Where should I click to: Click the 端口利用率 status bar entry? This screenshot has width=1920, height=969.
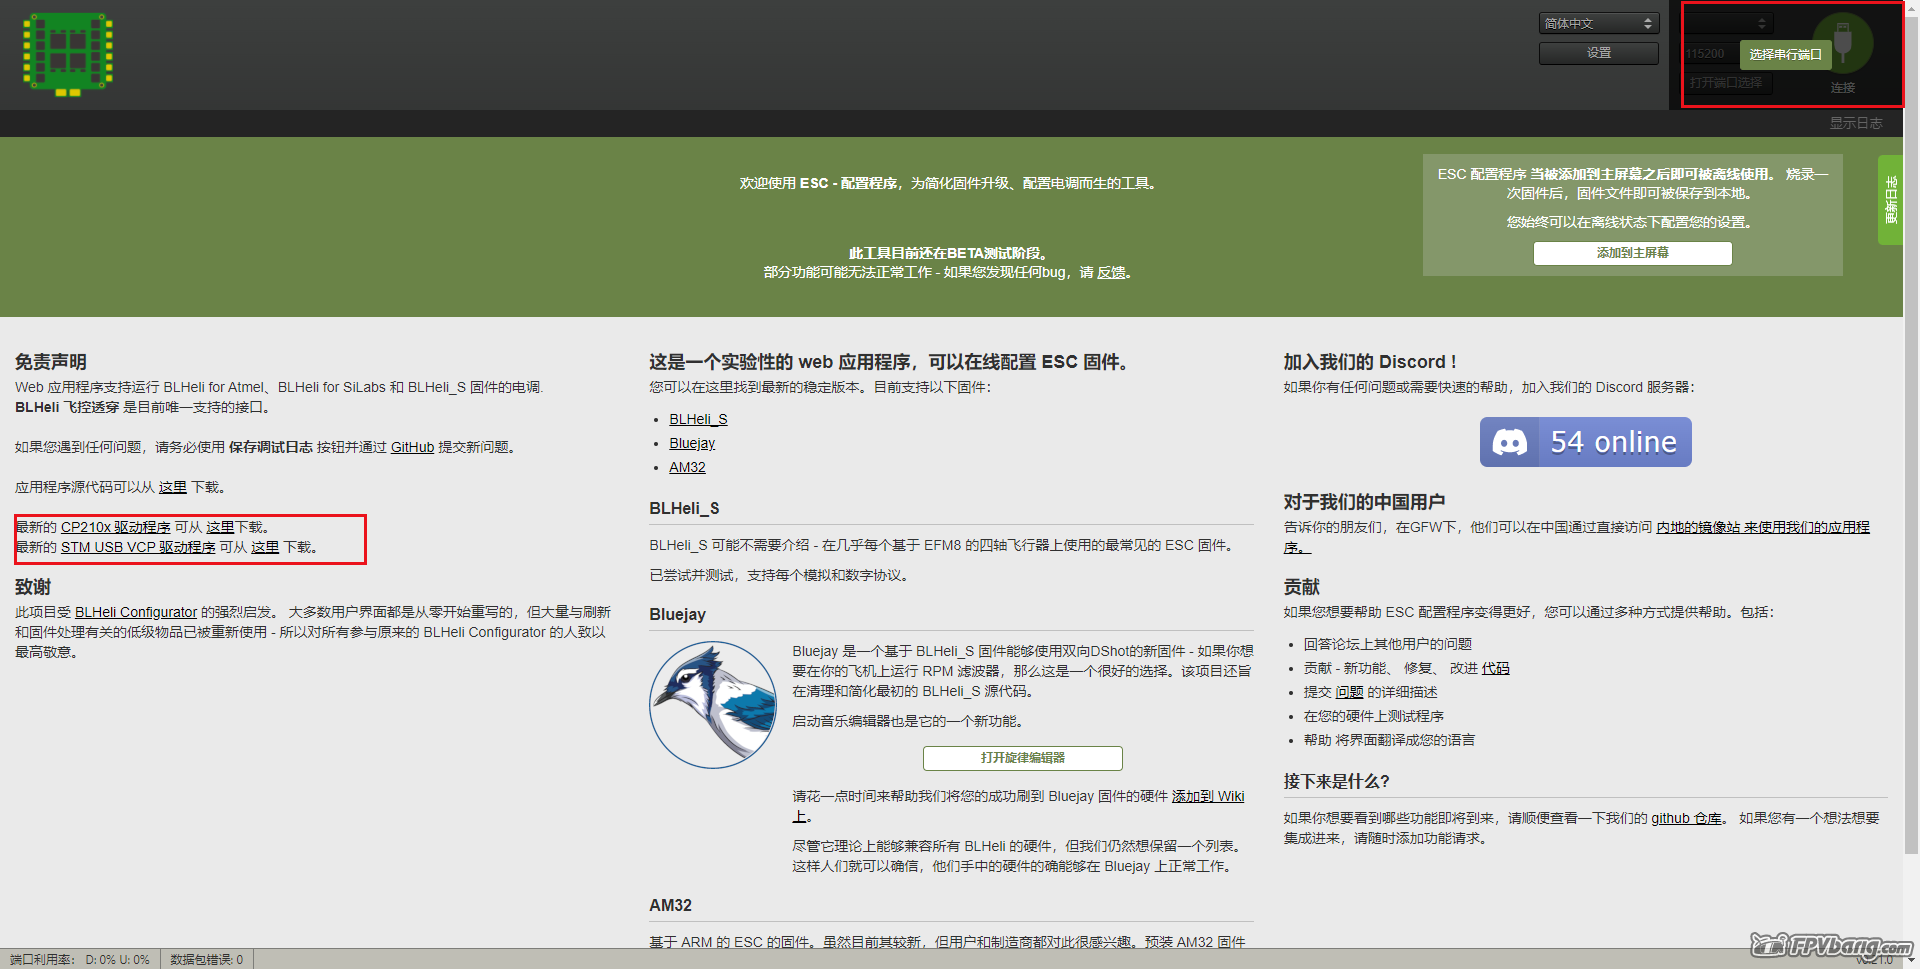click(80, 959)
